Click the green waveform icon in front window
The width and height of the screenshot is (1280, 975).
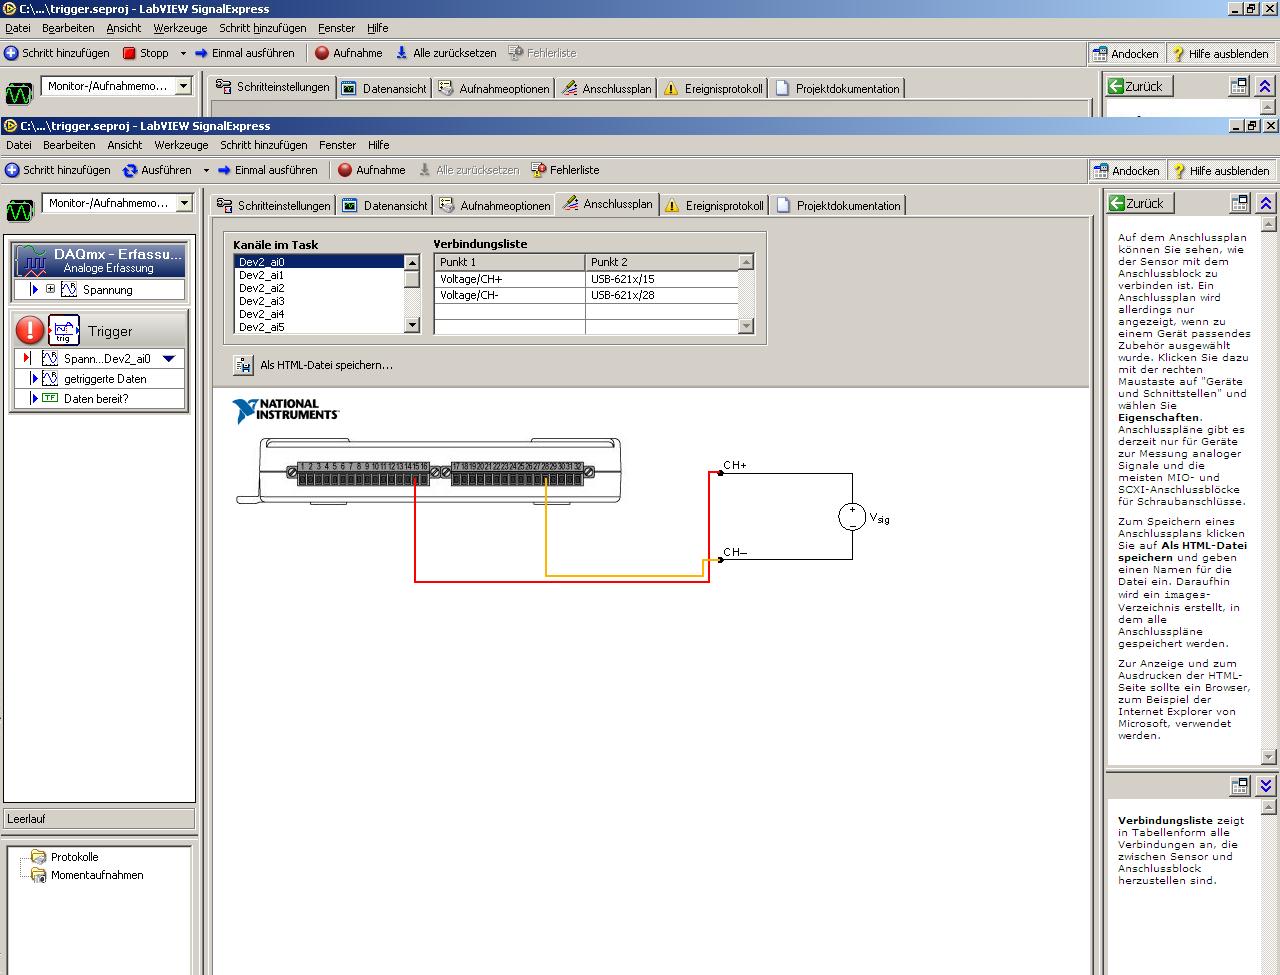20,209
